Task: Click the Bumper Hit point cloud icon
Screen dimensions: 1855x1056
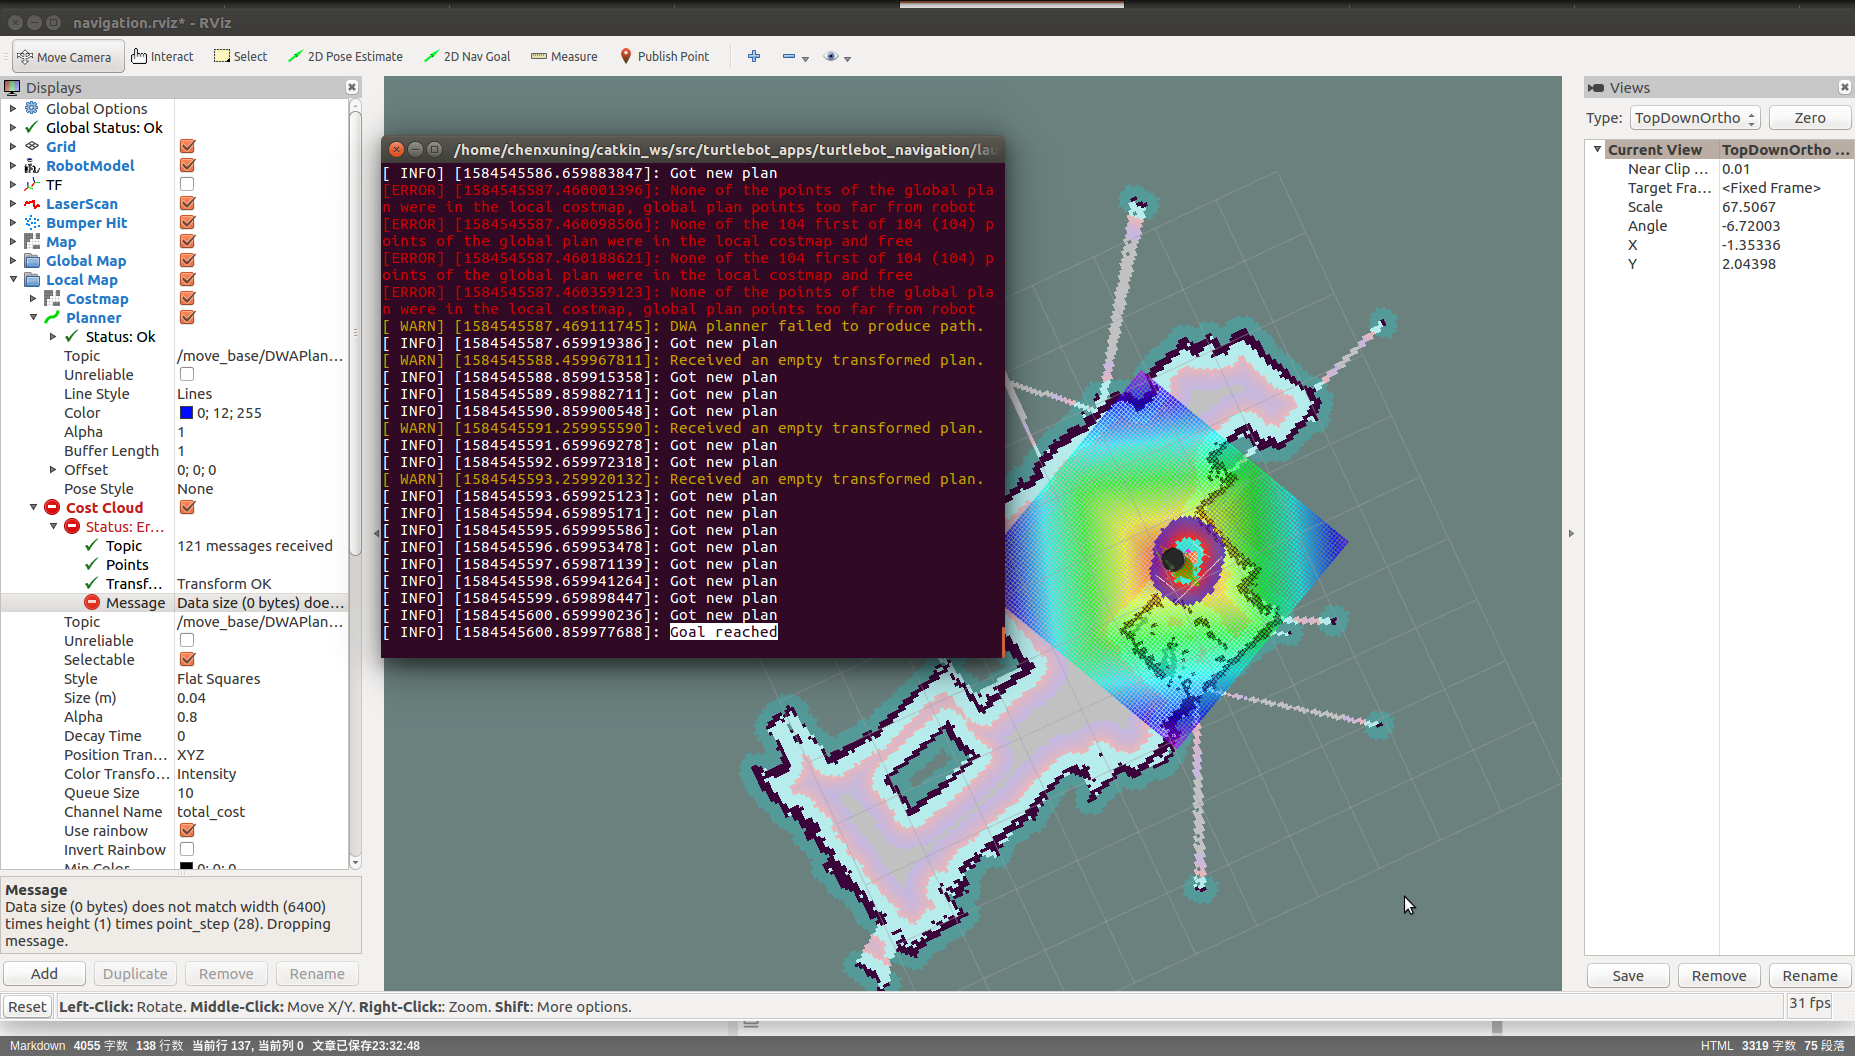Action: (32, 222)
